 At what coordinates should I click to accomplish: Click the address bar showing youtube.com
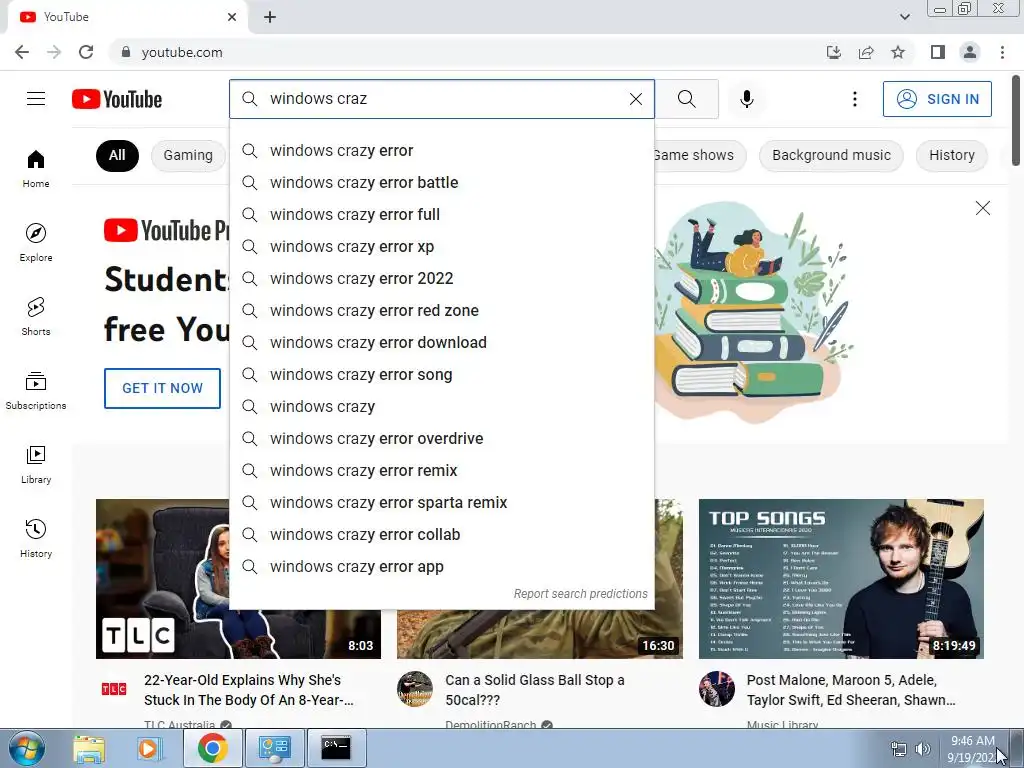(x=457, y=52)
